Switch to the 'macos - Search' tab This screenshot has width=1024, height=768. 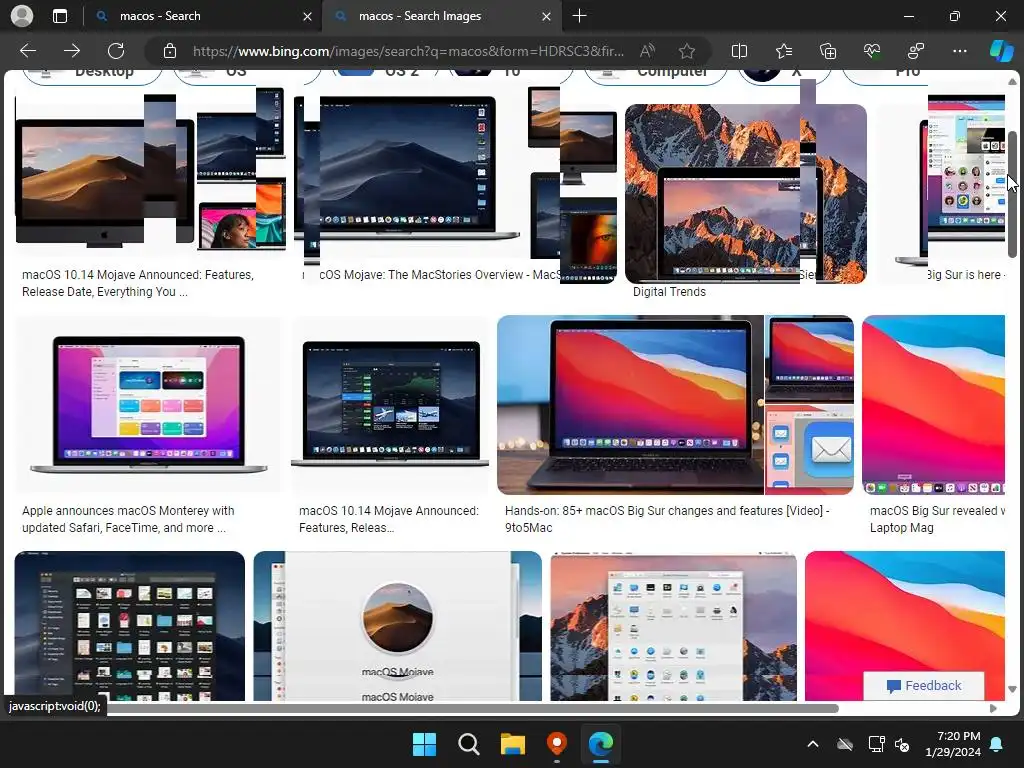[202, 16]
